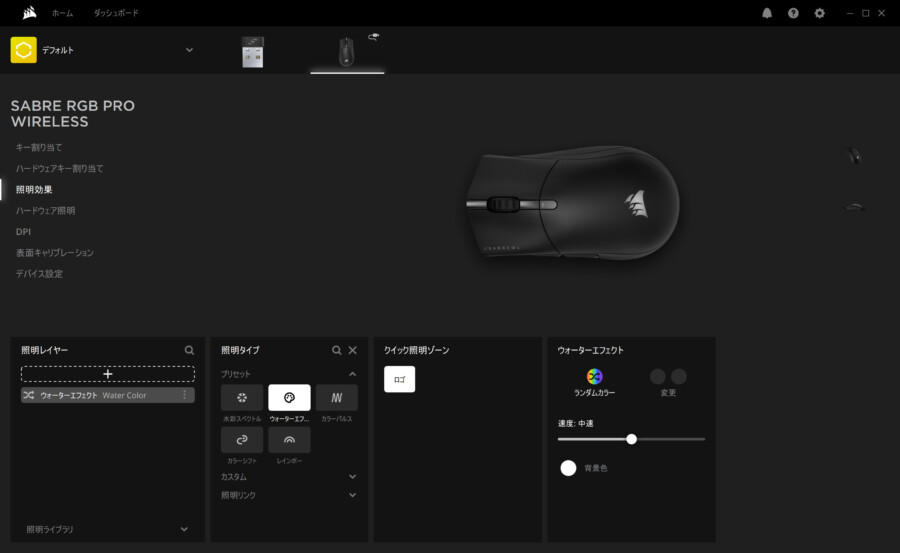The height and width of the screenshot is (553, 900).
Task: Open the help question mark icon
Action: point(793,13)
